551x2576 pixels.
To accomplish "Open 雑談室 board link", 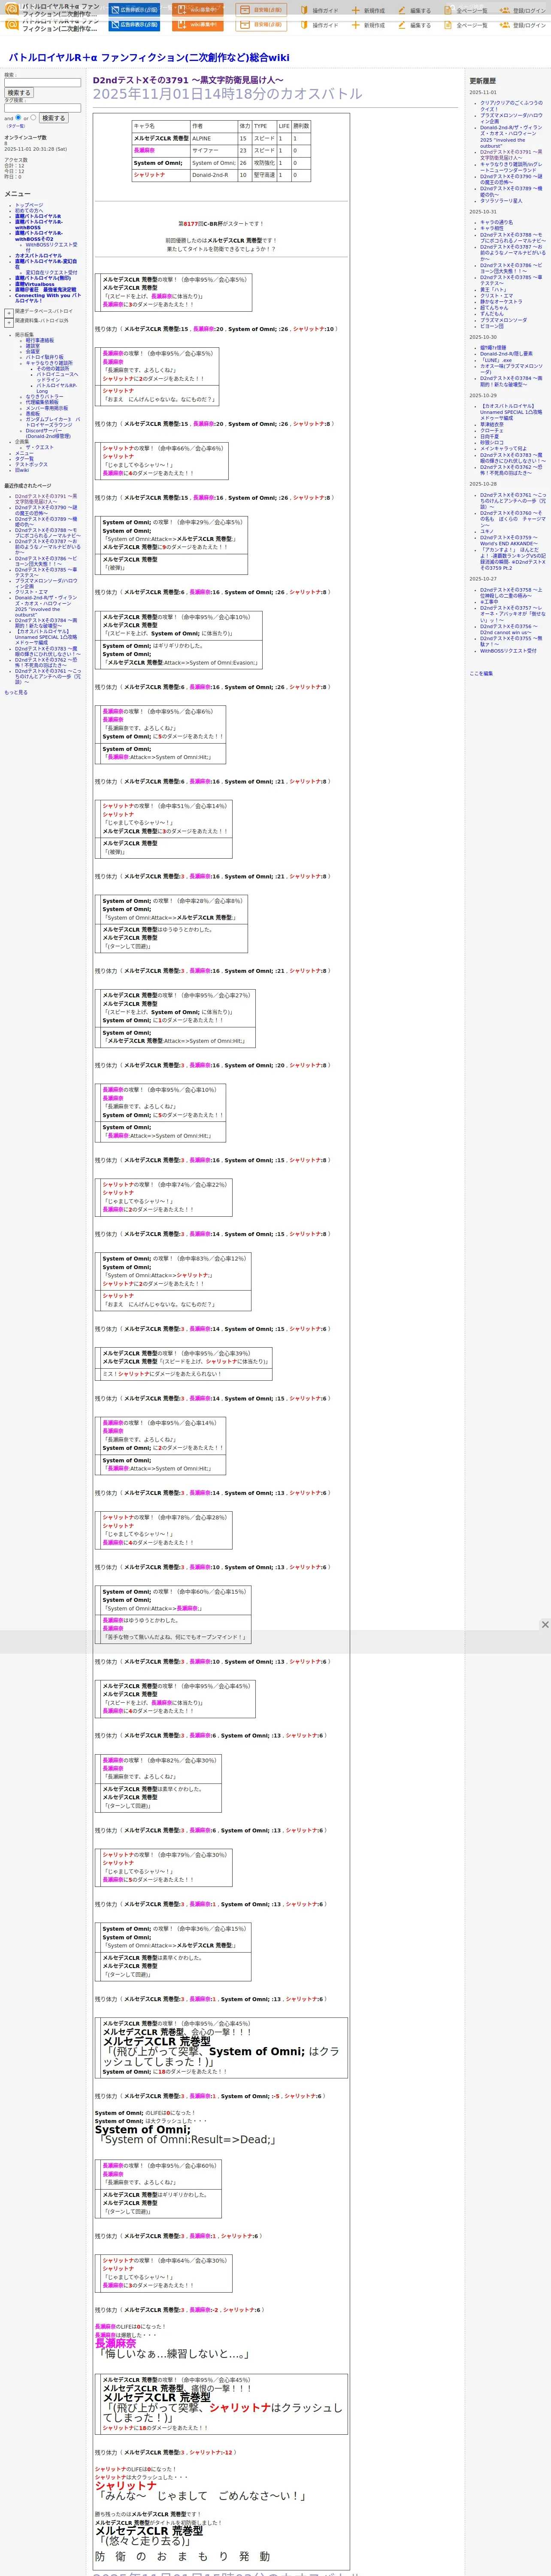I will (33, 346).
